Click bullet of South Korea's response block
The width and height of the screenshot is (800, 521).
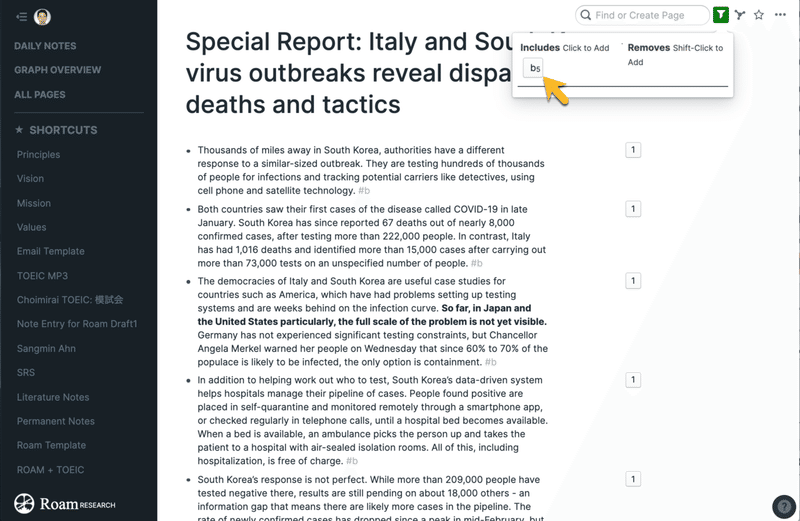pyautogui.click(x=188, y=480)
